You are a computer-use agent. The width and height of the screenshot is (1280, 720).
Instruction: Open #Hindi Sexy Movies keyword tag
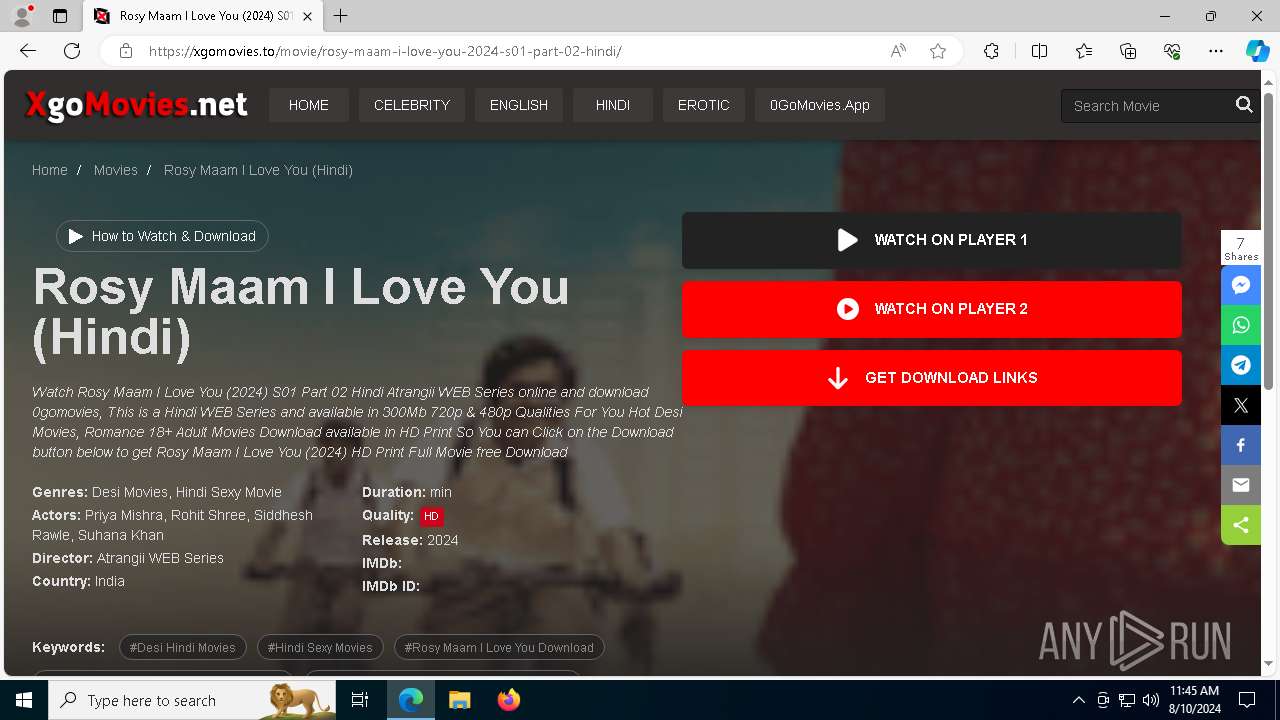[320, 647]
